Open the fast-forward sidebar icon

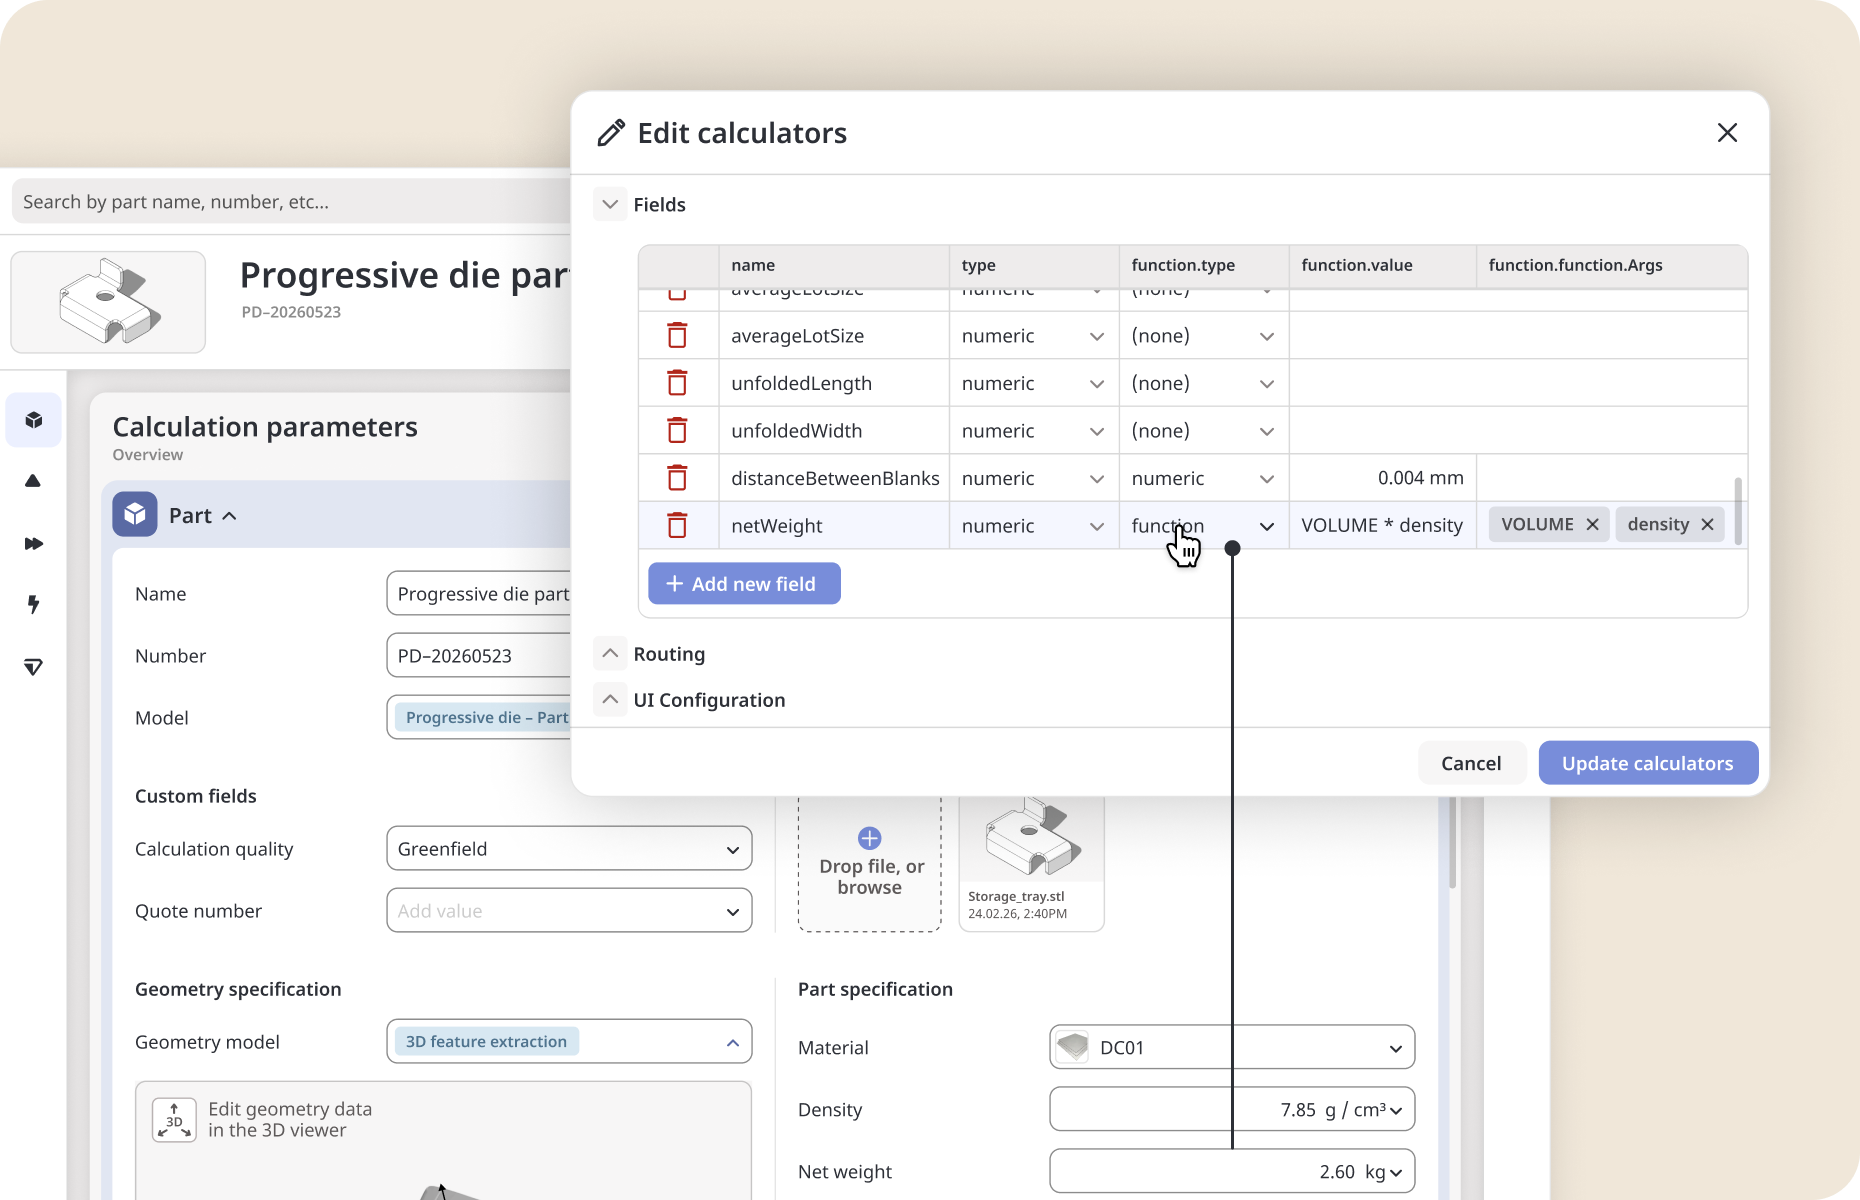tap(33, 543)
